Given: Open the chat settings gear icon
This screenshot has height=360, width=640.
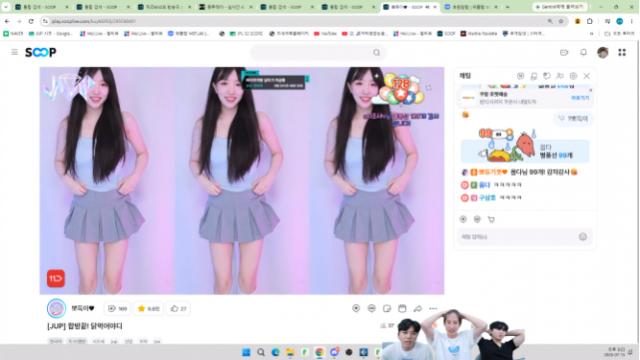Looking at the screenshot, I should click(573, 76).
